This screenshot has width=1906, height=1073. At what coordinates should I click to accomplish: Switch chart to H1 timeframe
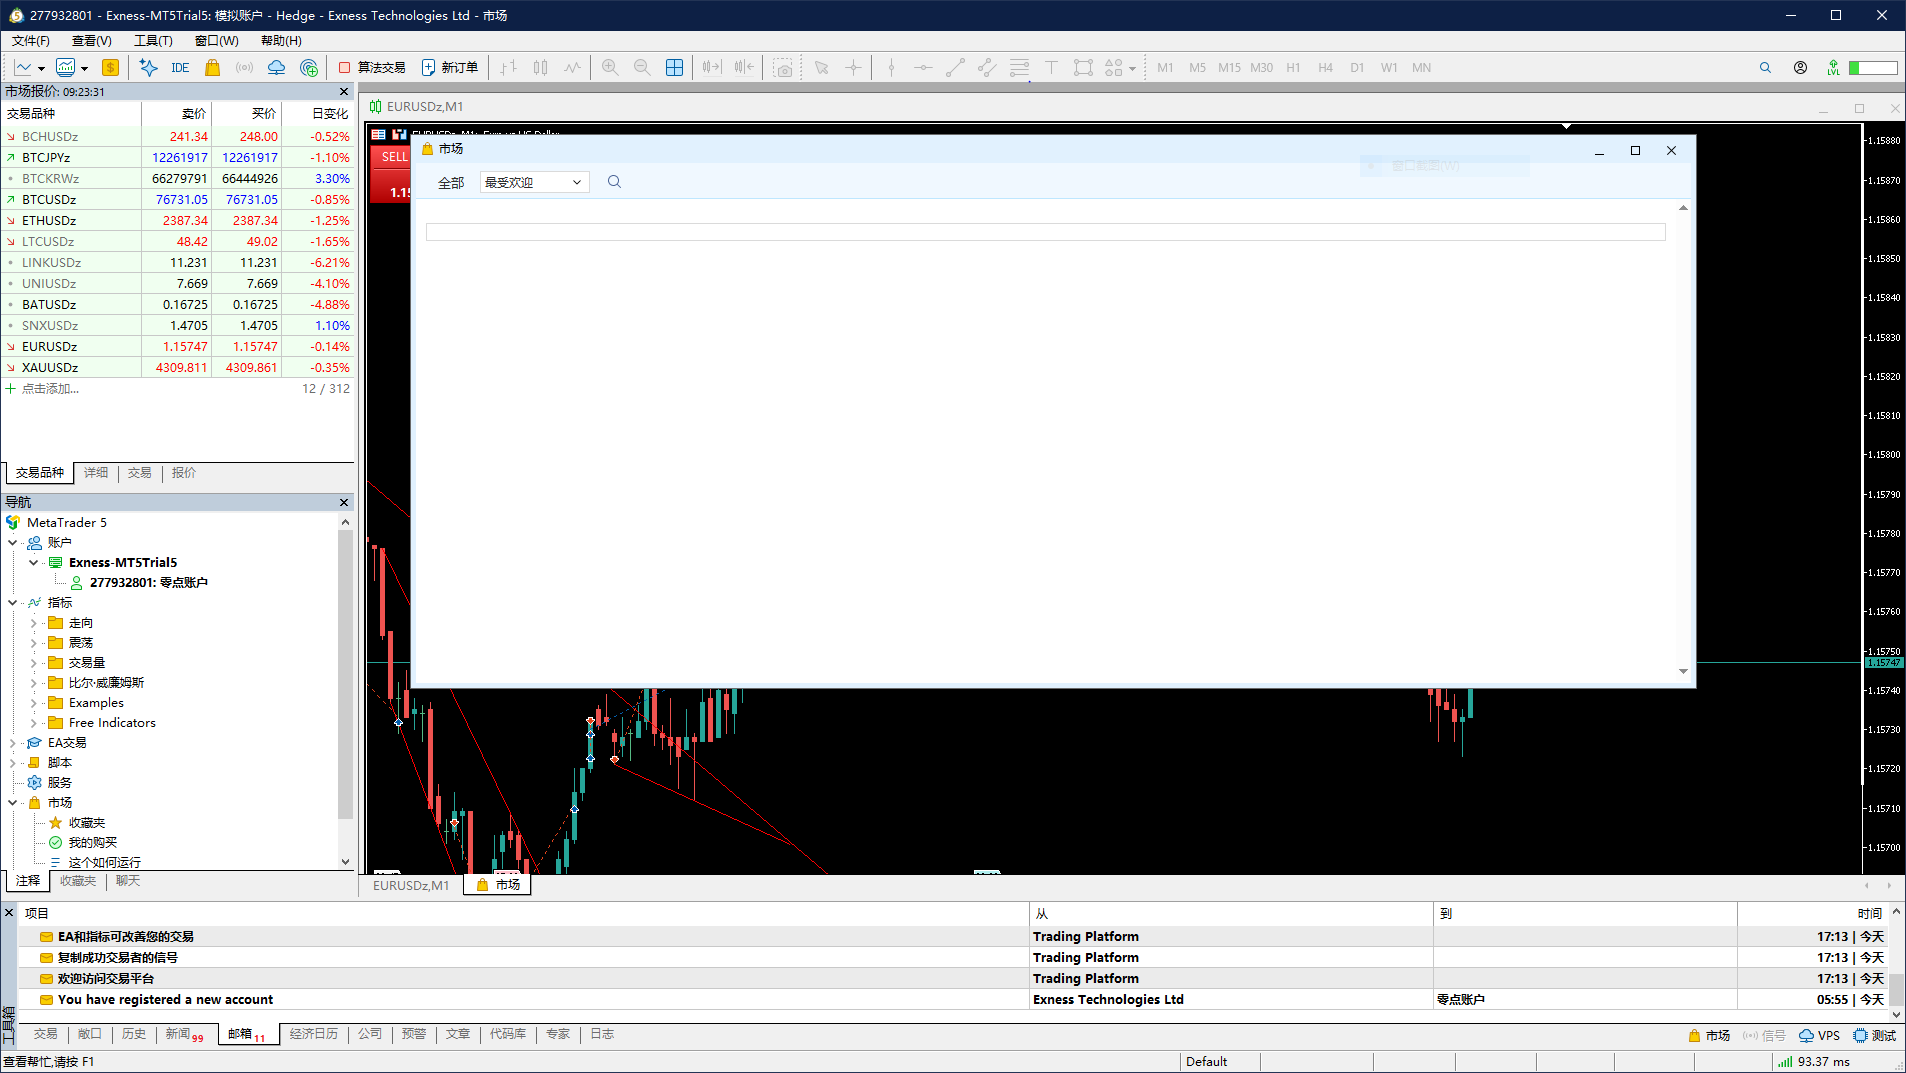pos(1293,67)
